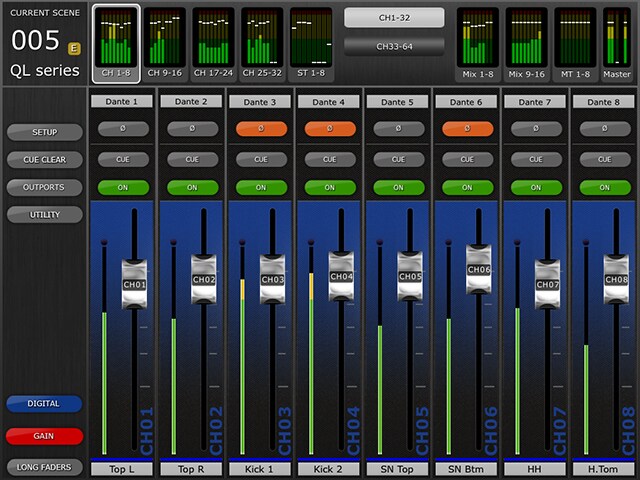The image size is (640, 480).
Task: Toggle phase on Dante 1 channel
Action: click(123, 129)
